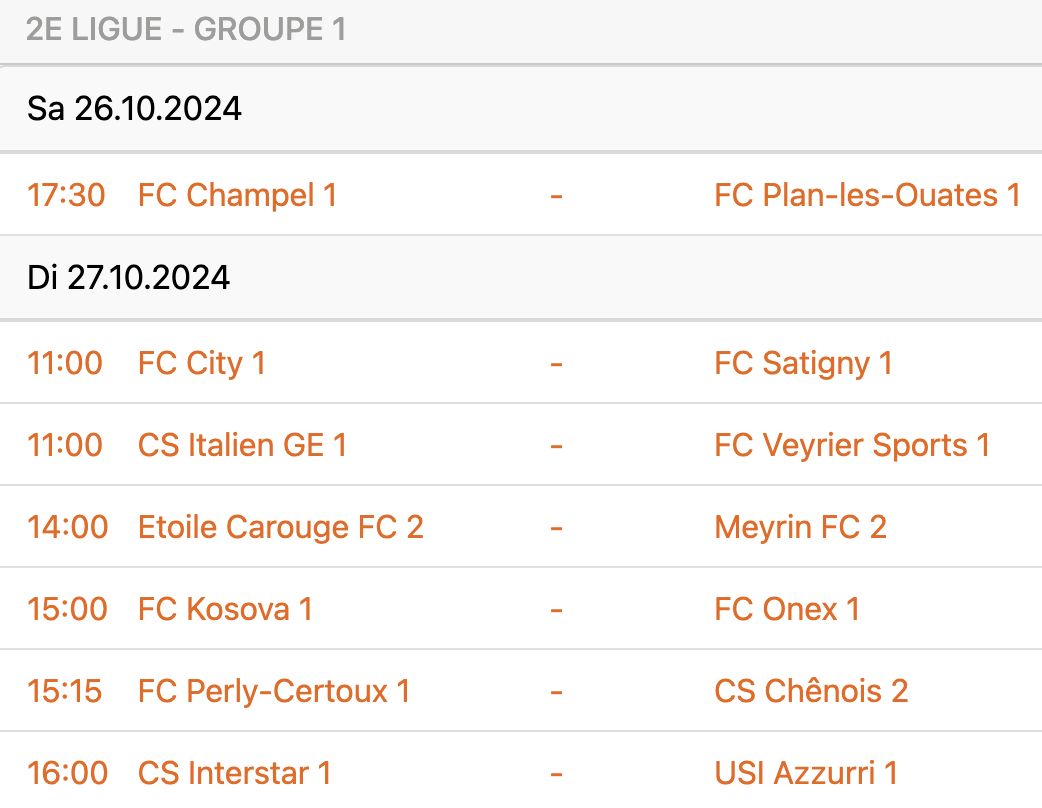The image size is (1042, 808).
Task: Click the 14:00 match time
Action: coord(67,527)
